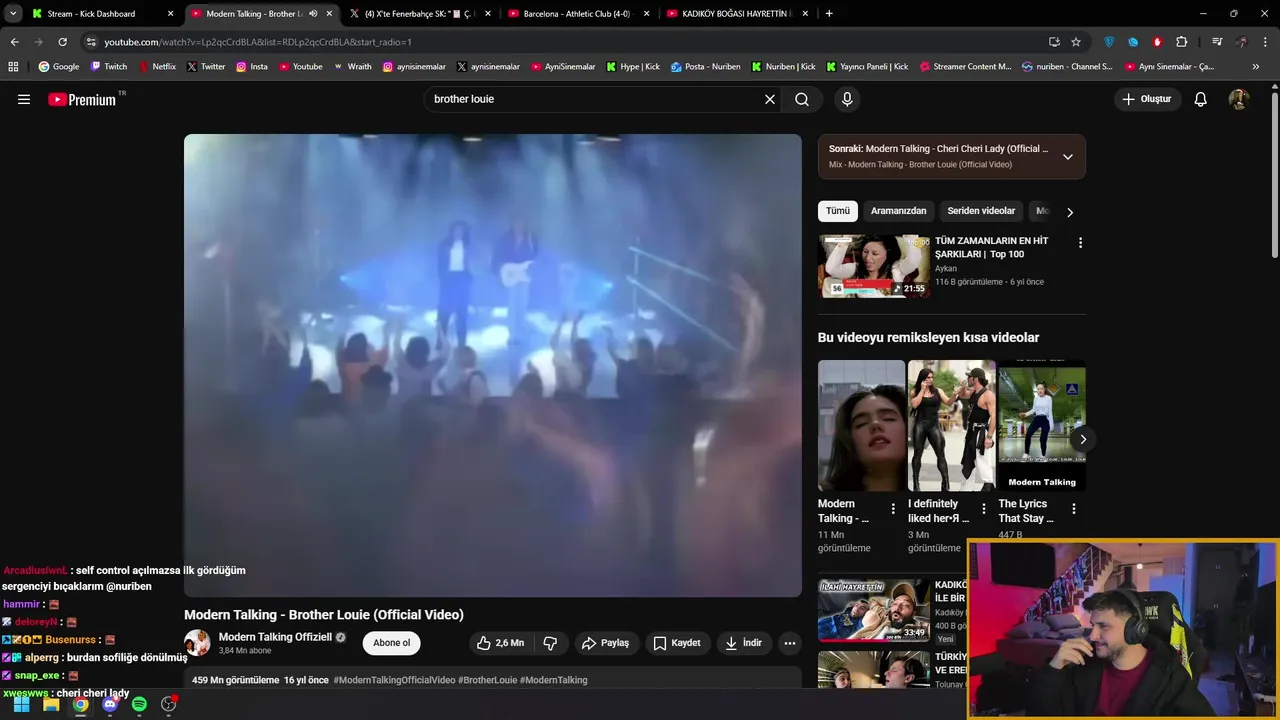Click the Abone ol subscribe button

tap(391, 643)
